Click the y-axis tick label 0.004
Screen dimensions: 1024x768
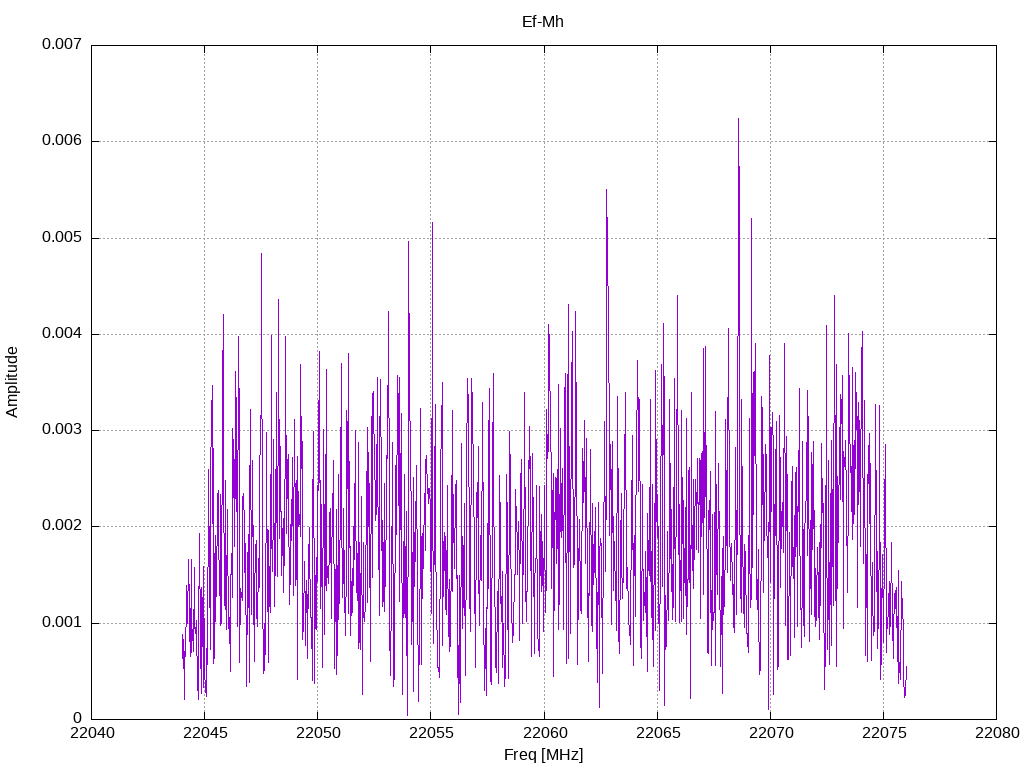(x=62, y=333)
